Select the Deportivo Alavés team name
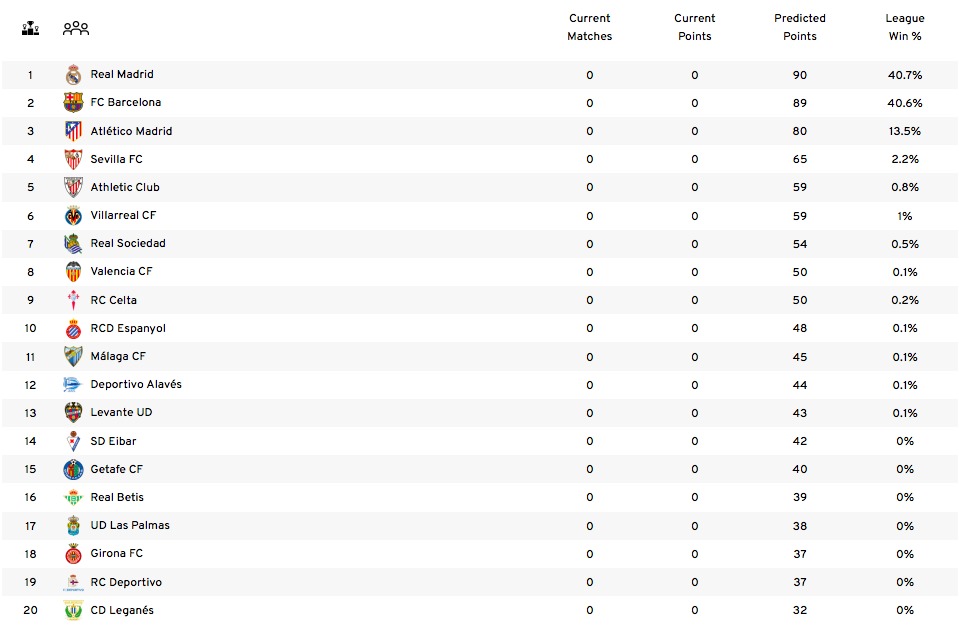959x640 pixels. pyautogui.click(x=136, y=384)
